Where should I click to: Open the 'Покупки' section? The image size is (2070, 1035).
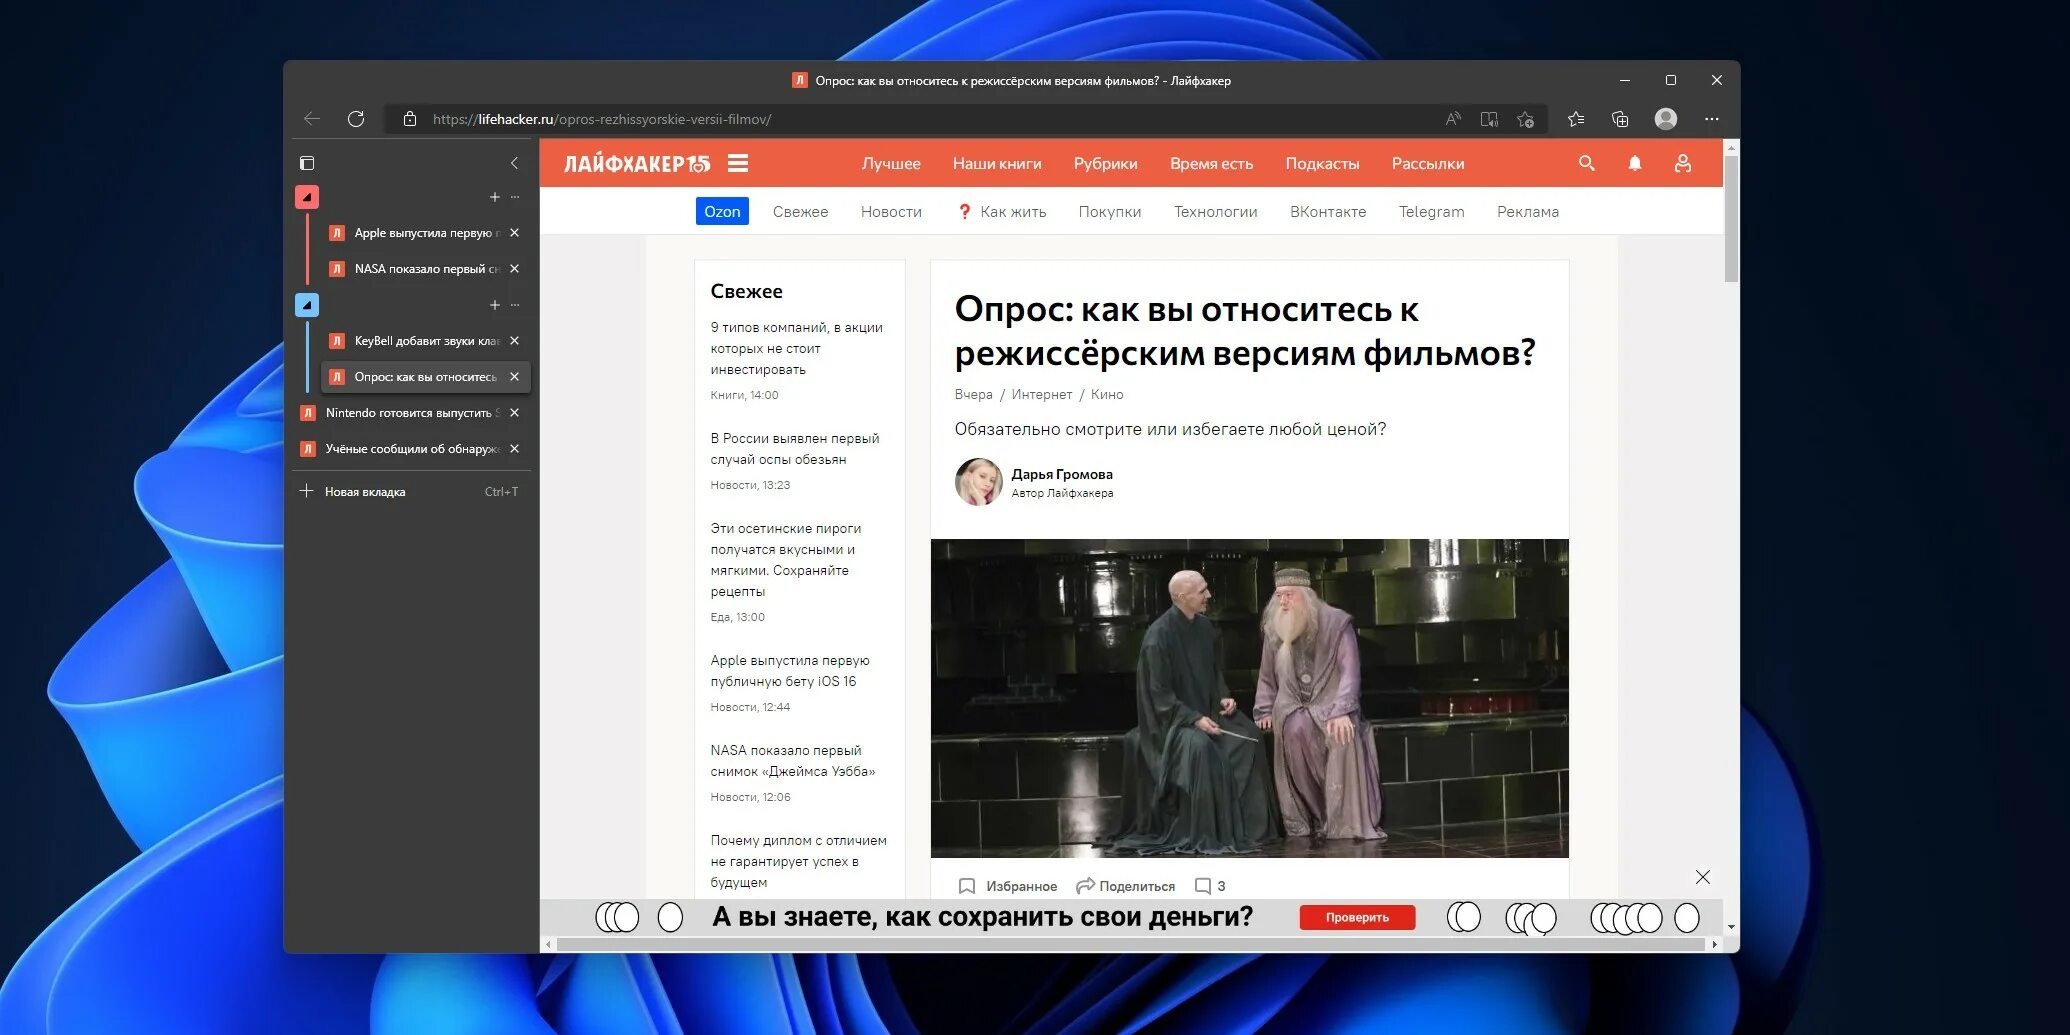(1110, 212)
